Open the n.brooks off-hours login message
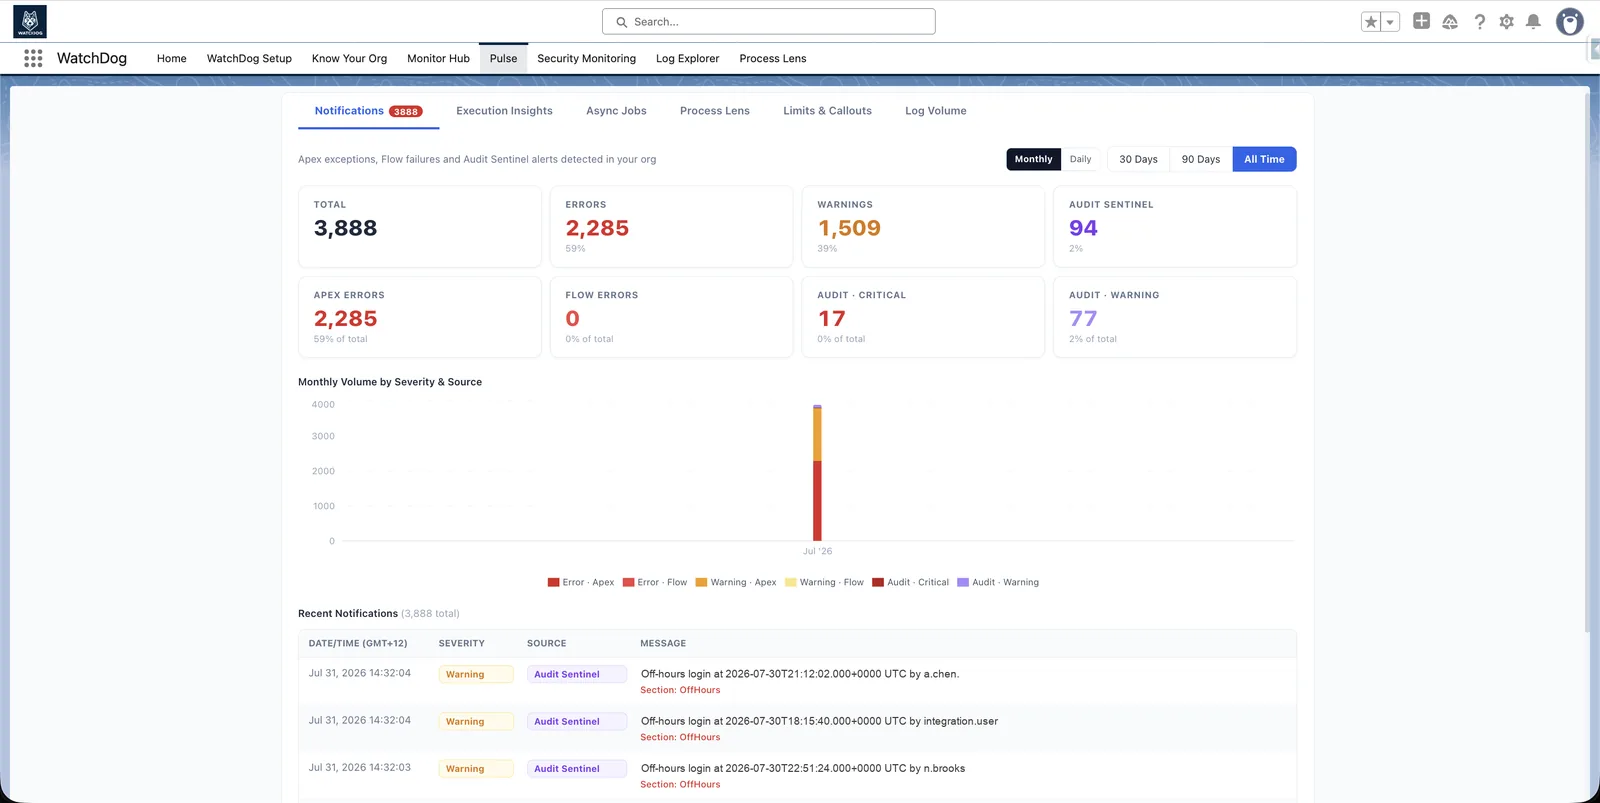This screenshot has width=1600, height=803. point(803,768)
